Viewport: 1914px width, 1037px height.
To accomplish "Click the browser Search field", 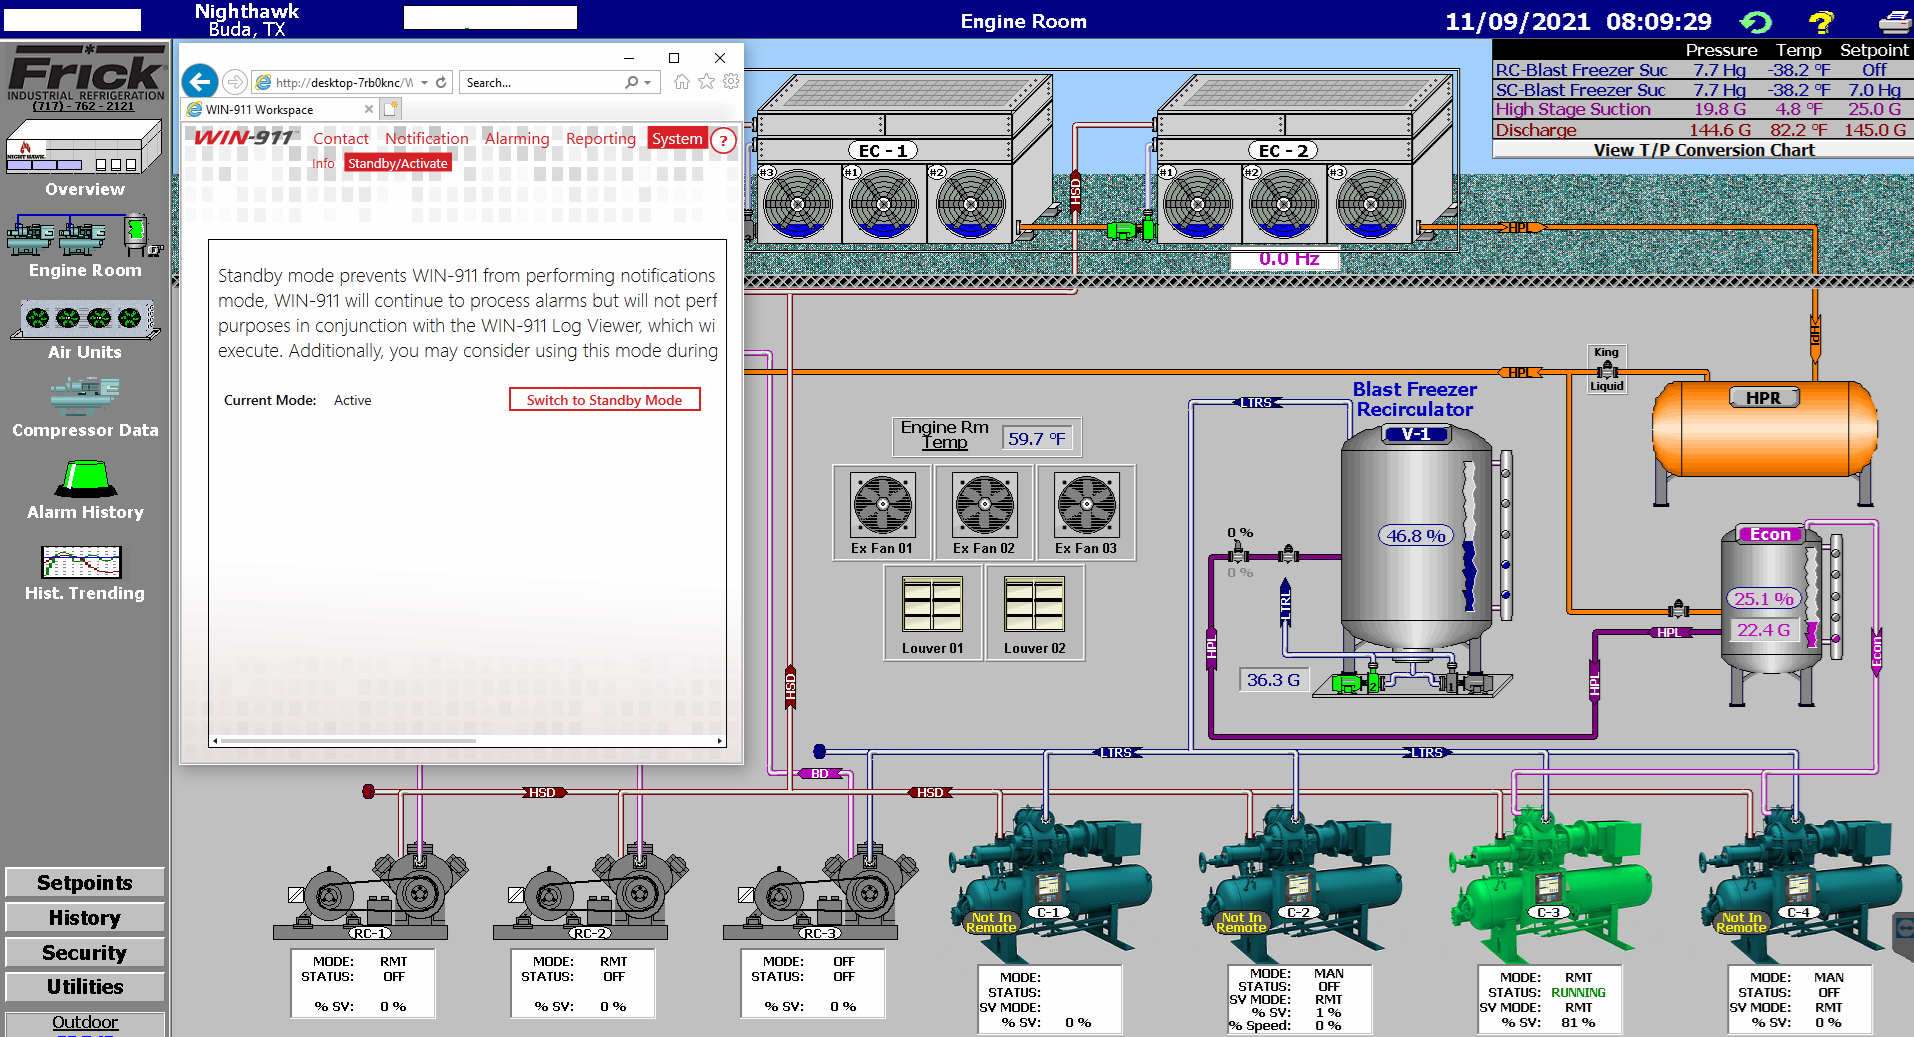I will [542, 82].
